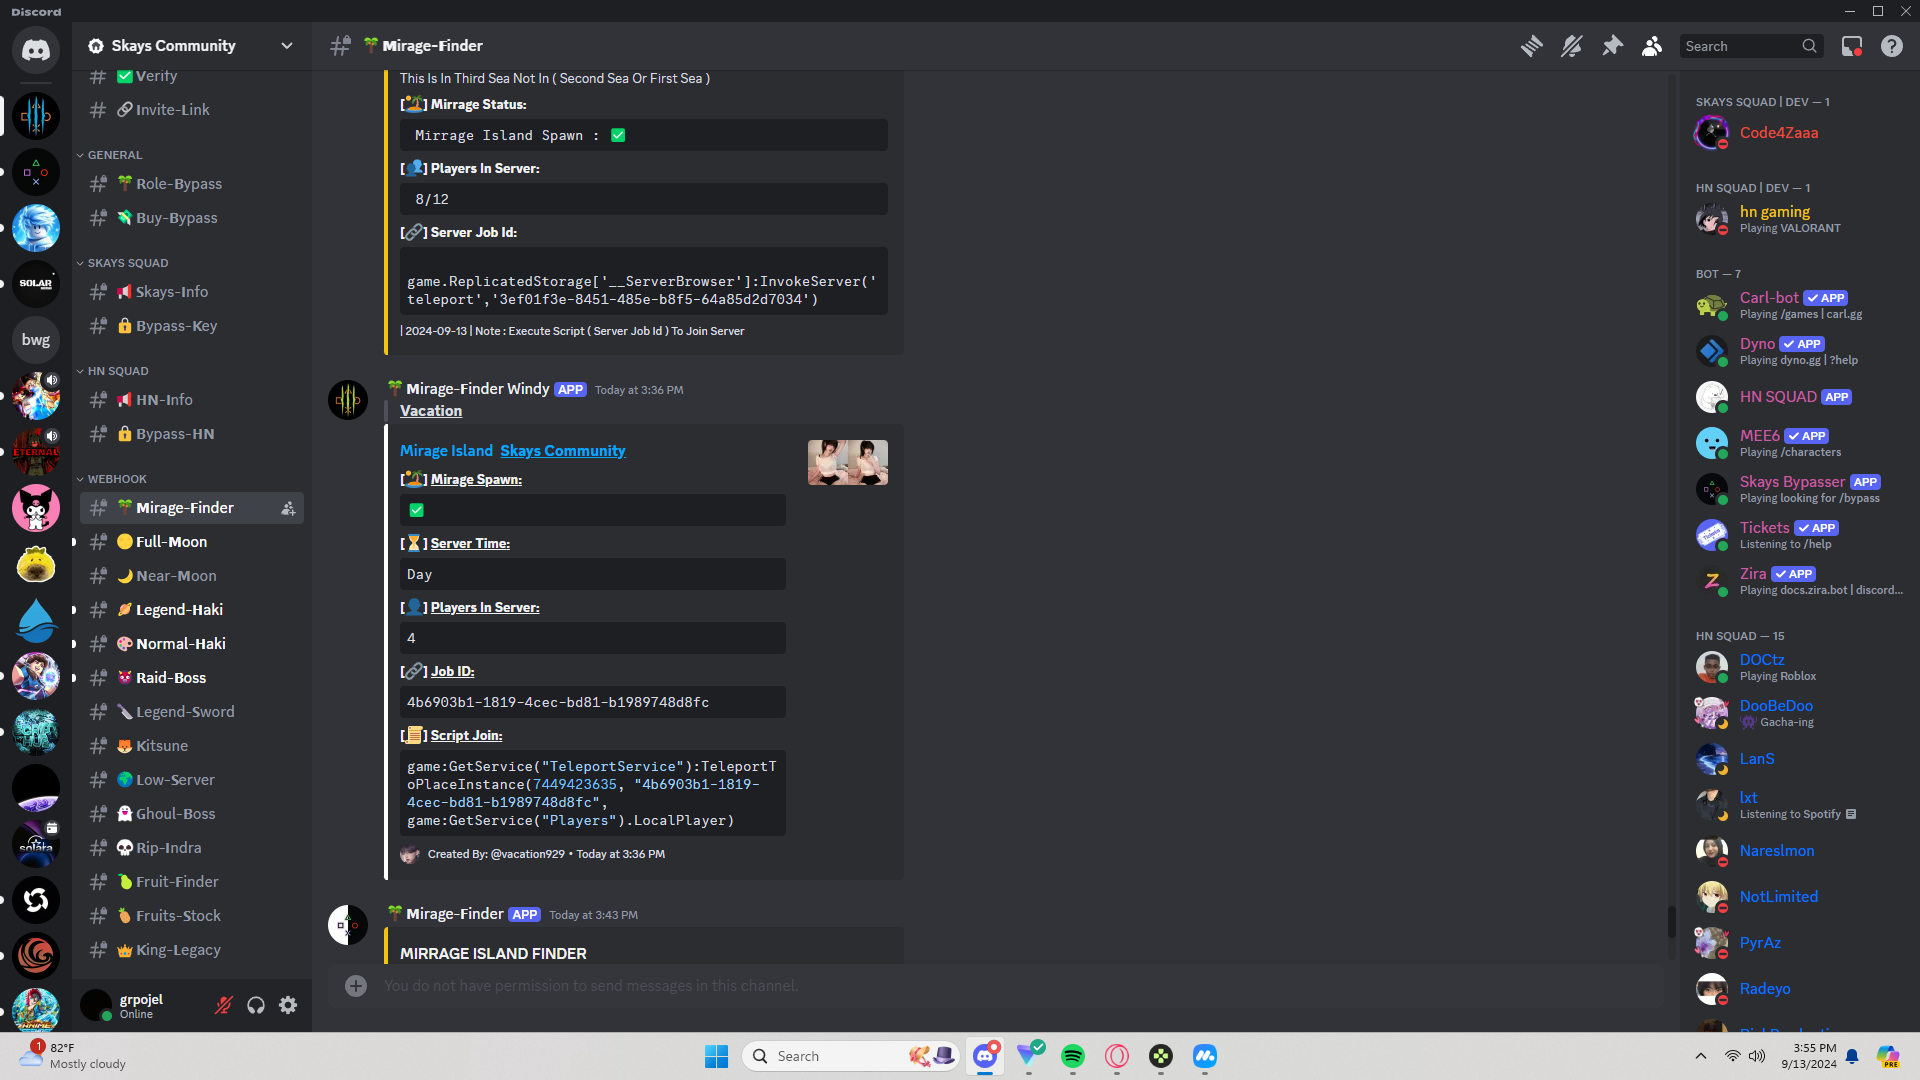Unmute microphone in user panel
Image resolution: width=1920 pixels, height=1080 pixels.
click(x=224, y=1005)
